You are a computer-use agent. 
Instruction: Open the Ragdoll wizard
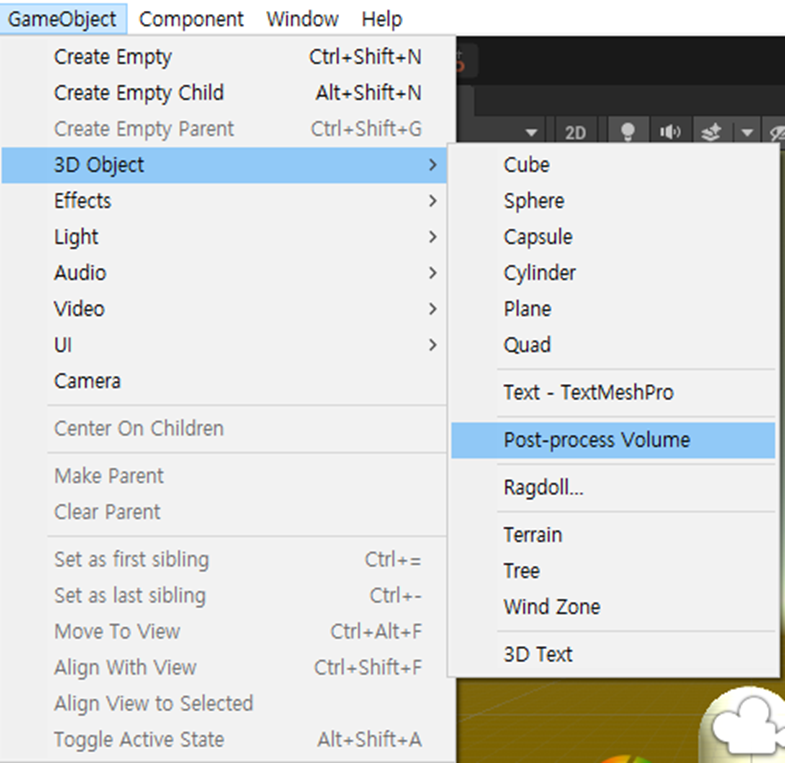(x=613, y=488)
